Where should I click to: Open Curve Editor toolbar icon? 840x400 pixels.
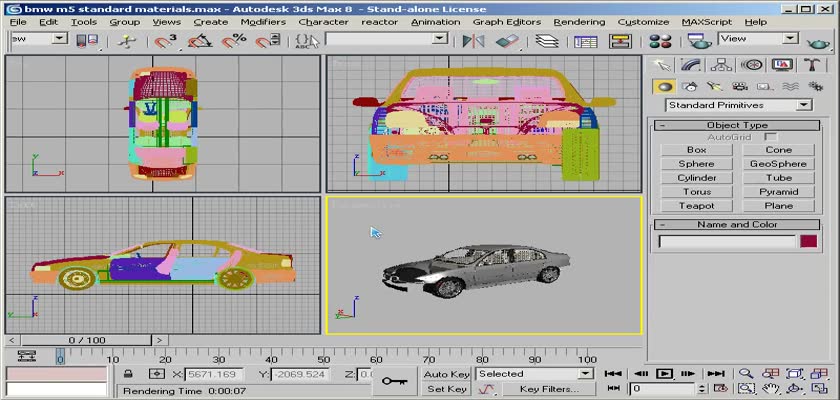(585, 41)
